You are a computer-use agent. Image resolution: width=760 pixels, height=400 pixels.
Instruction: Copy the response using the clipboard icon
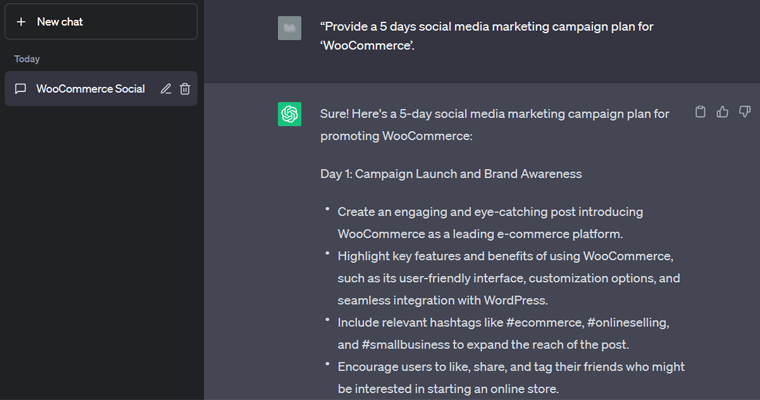700,112
